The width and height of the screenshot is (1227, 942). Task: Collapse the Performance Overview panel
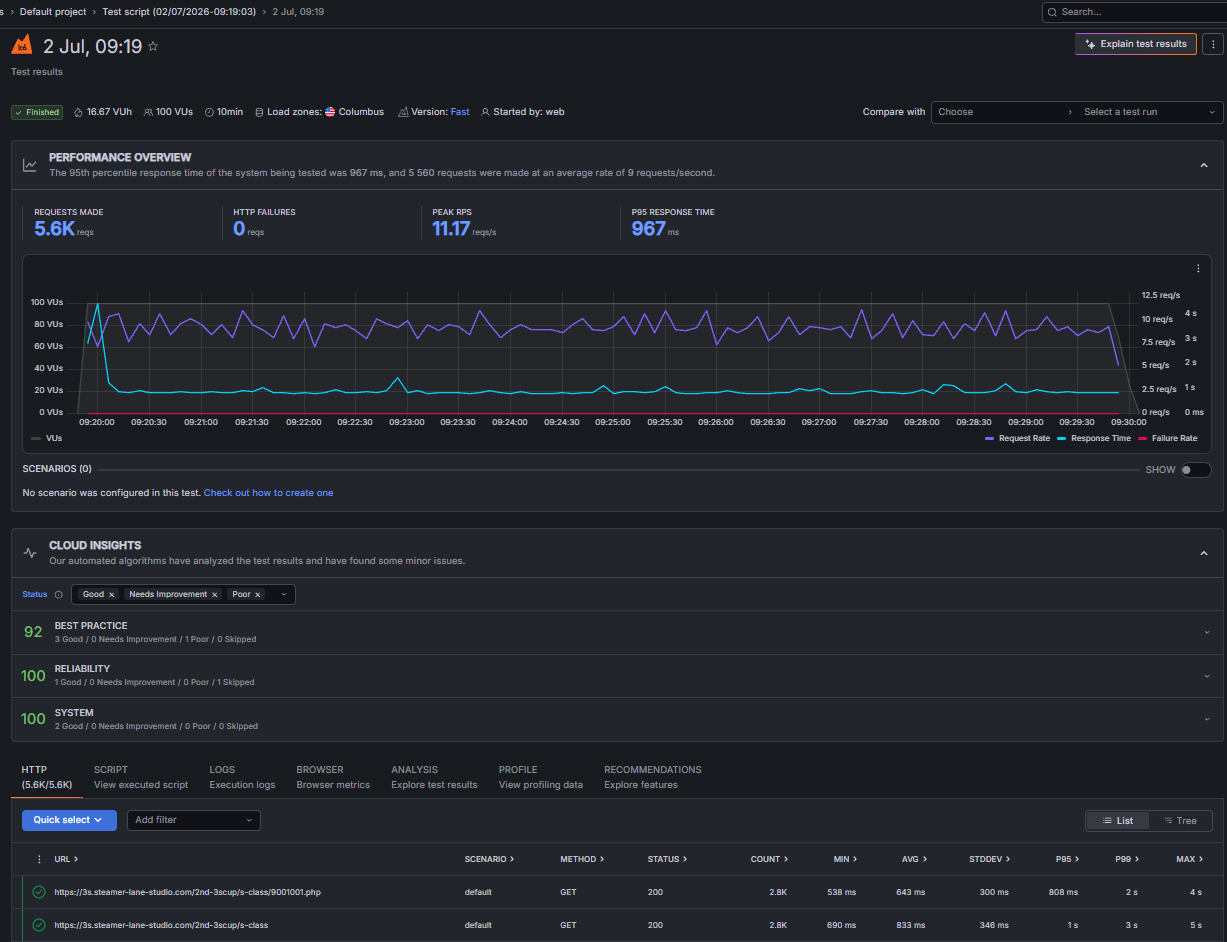click(x=1204, y=165)
